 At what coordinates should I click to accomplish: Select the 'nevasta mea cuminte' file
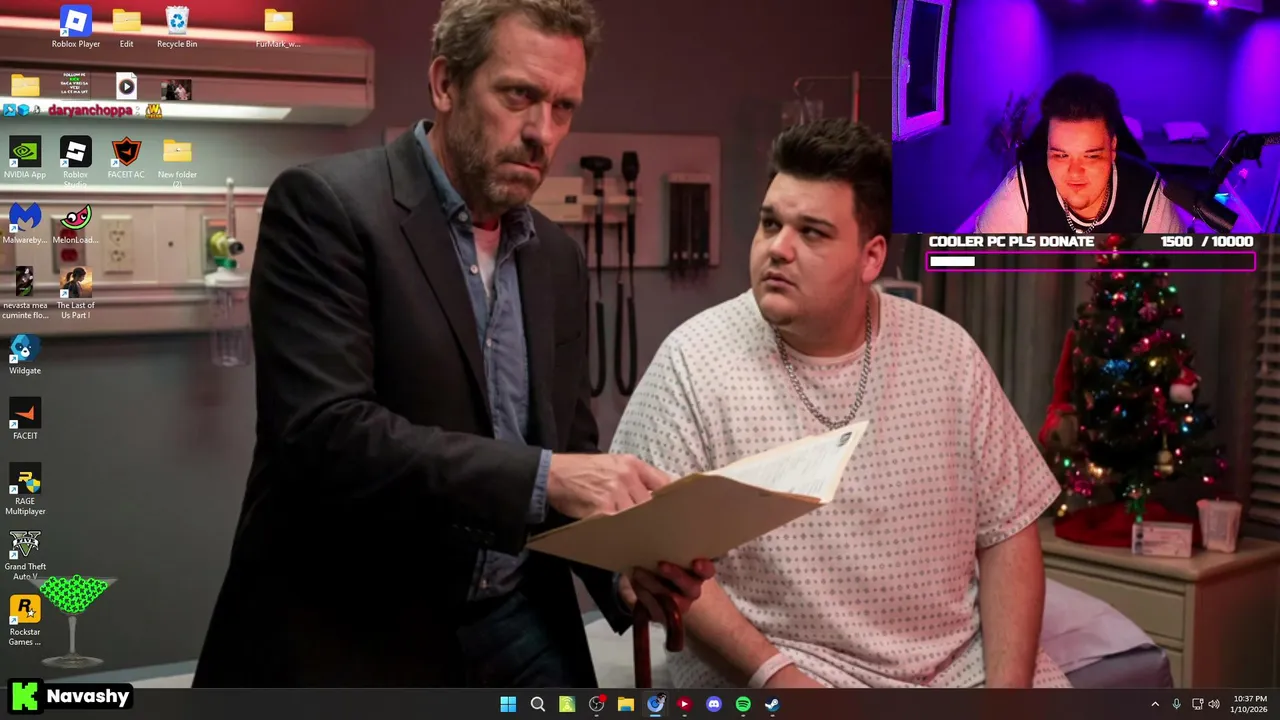tap(25, 293)
